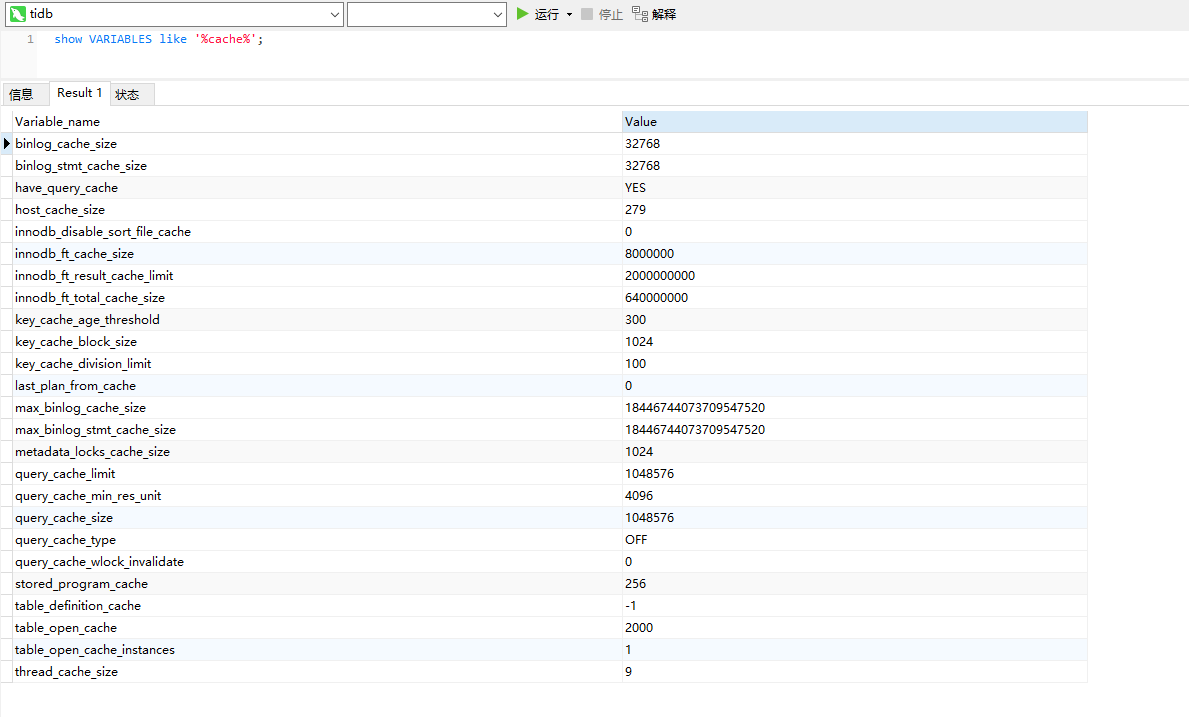Click the thread_cache_size row name
This screenshot has width=1189, height=717.
(x=66, y=672)
